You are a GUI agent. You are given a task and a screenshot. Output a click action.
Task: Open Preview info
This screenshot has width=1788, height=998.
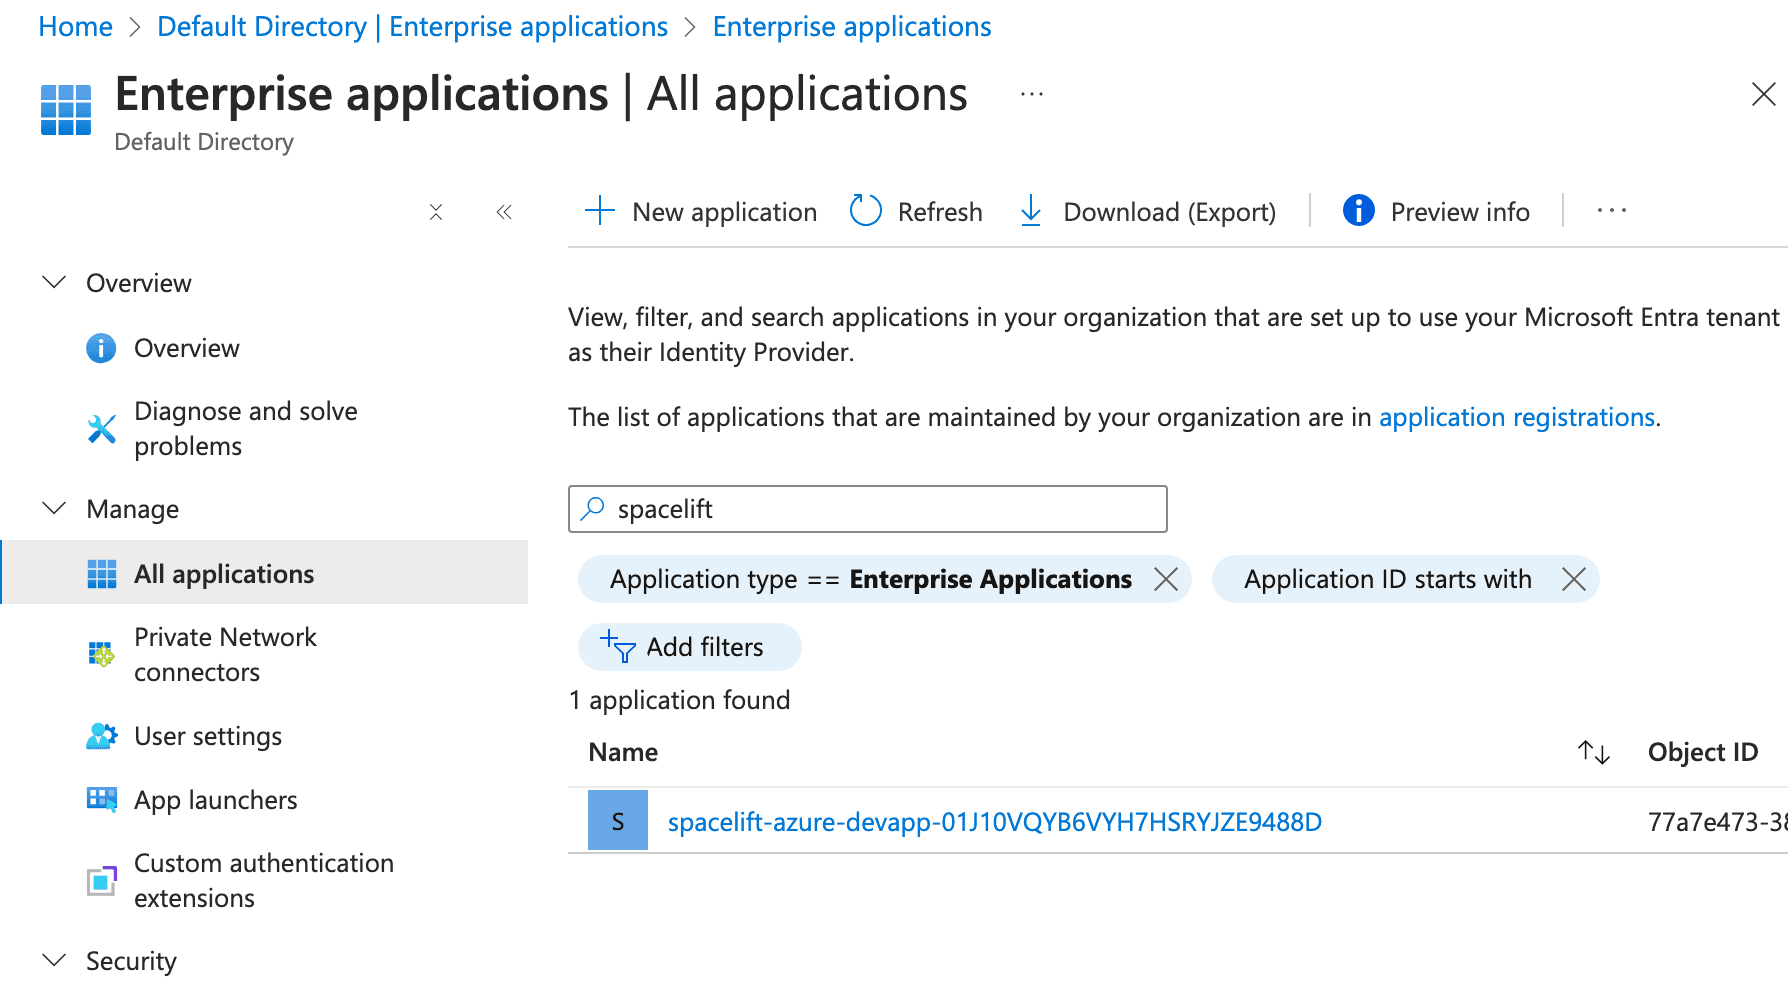coord(1436,212)
